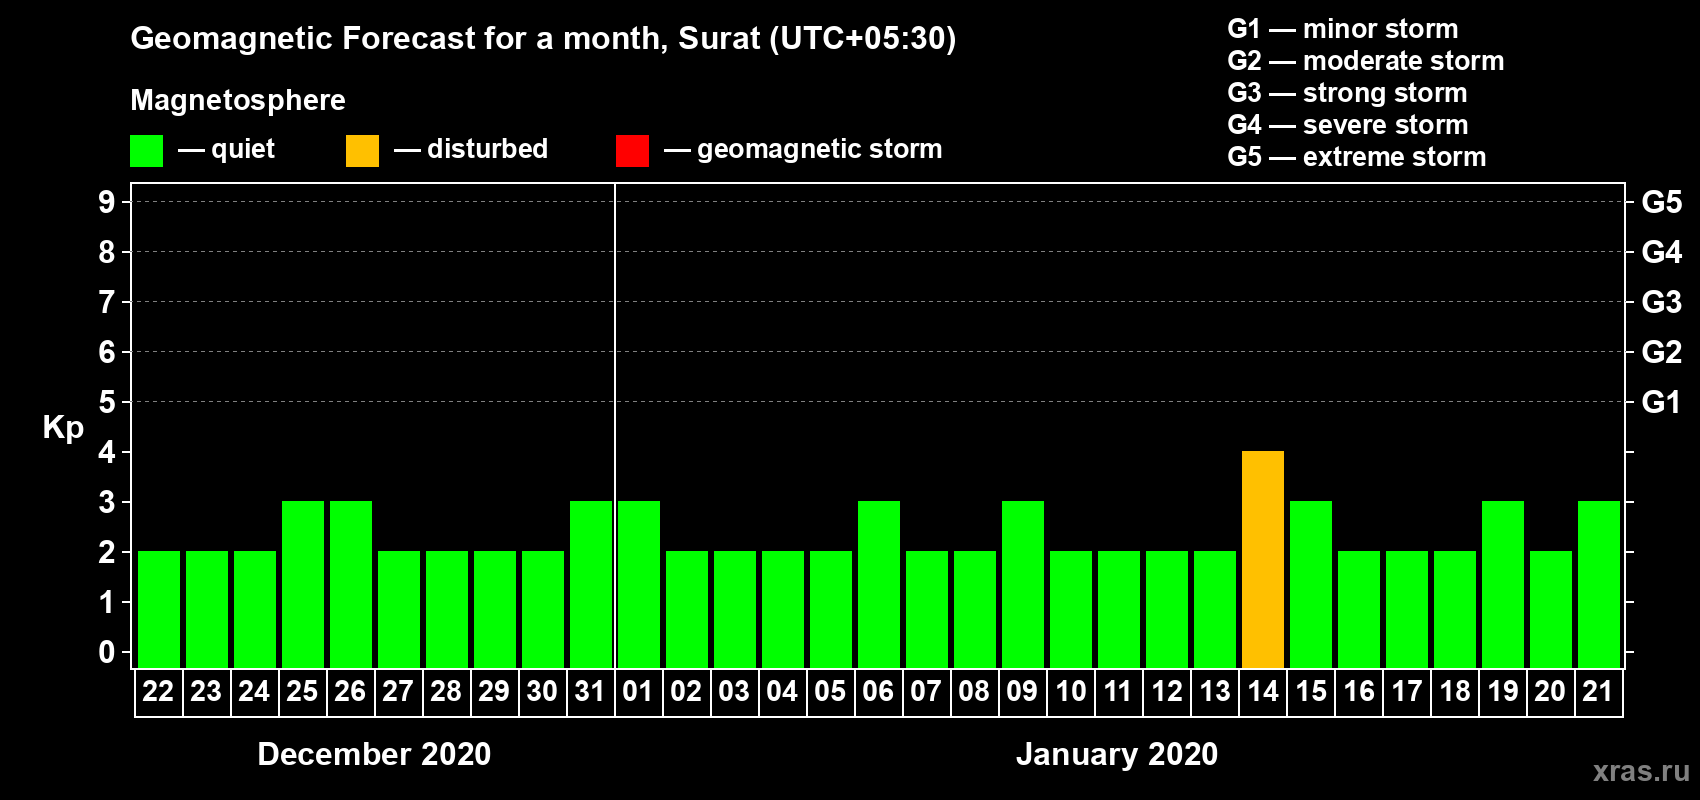The image size is (1700, 800).
Task: Click date label 19 on axis
Action: point(1503,692)
